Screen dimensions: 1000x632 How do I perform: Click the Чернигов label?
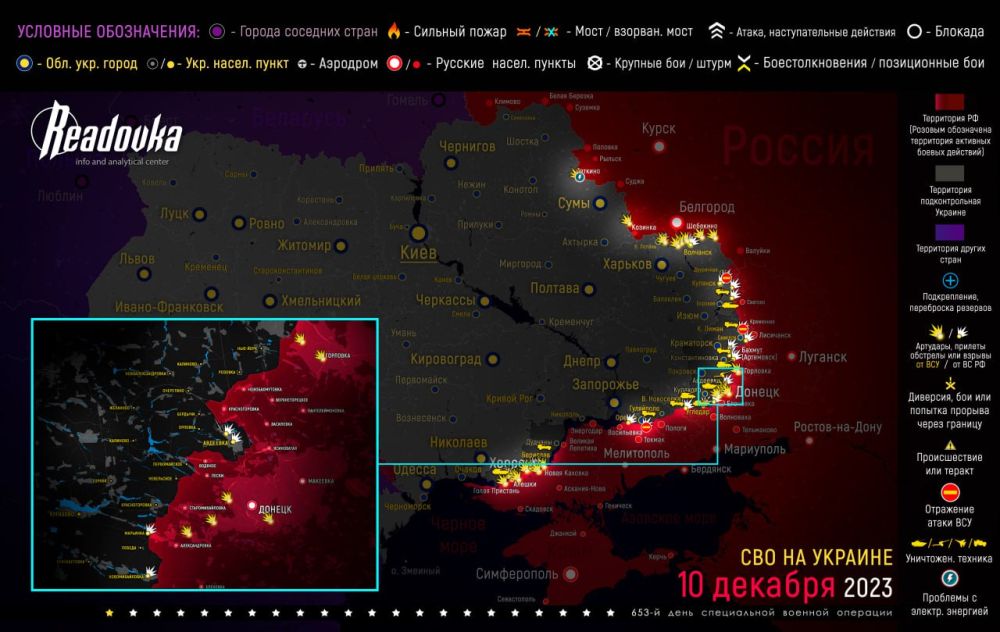tap(467, 146)
